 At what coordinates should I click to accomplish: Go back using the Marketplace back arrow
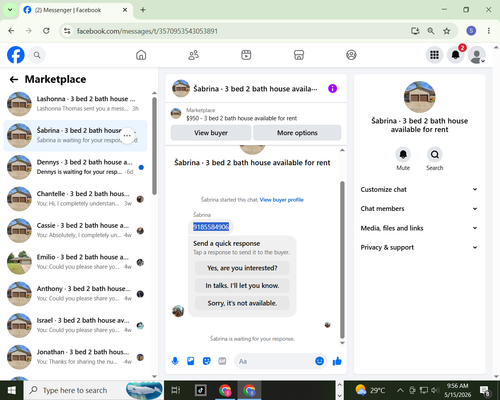14,79
